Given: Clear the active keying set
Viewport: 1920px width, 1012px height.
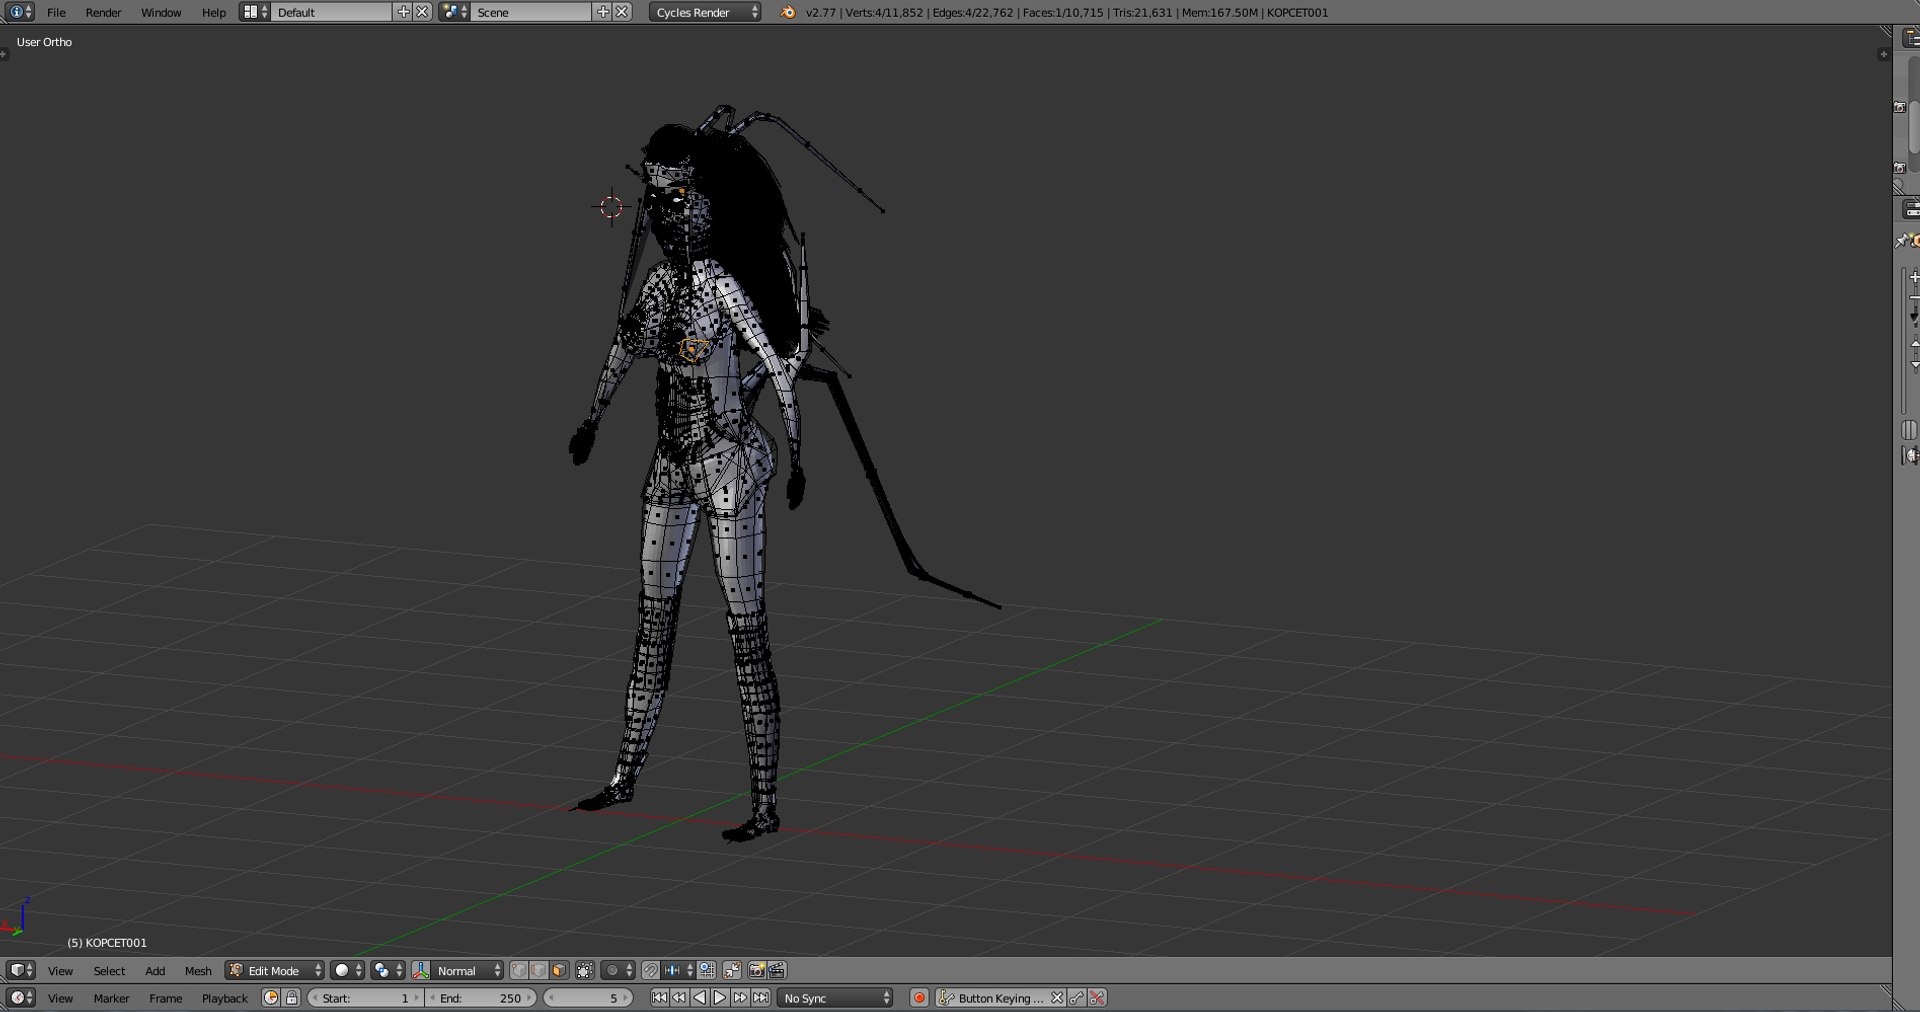Looking at the screenshot, I should [1056, 998].
